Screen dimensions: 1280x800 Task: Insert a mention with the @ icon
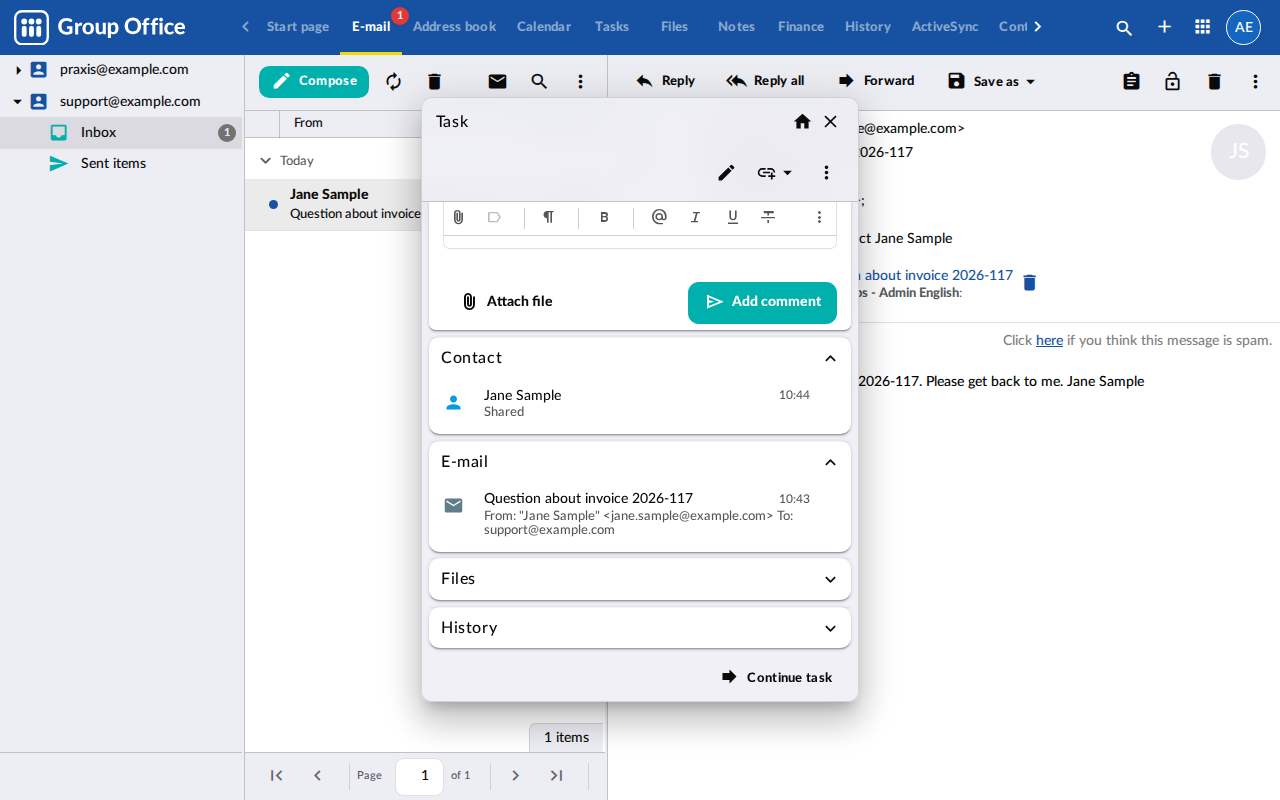point(659,217)
